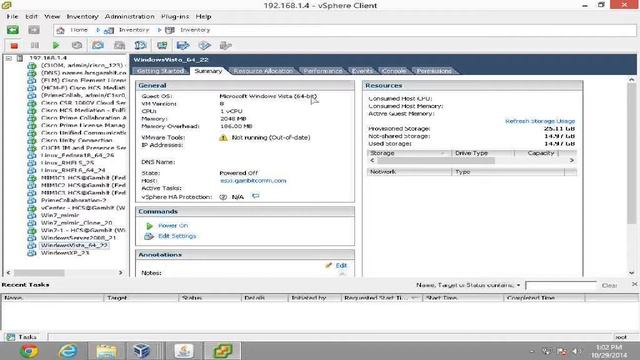
Task: Click the second Inventory breadcrumb arrow
Action: click(160, 30)
